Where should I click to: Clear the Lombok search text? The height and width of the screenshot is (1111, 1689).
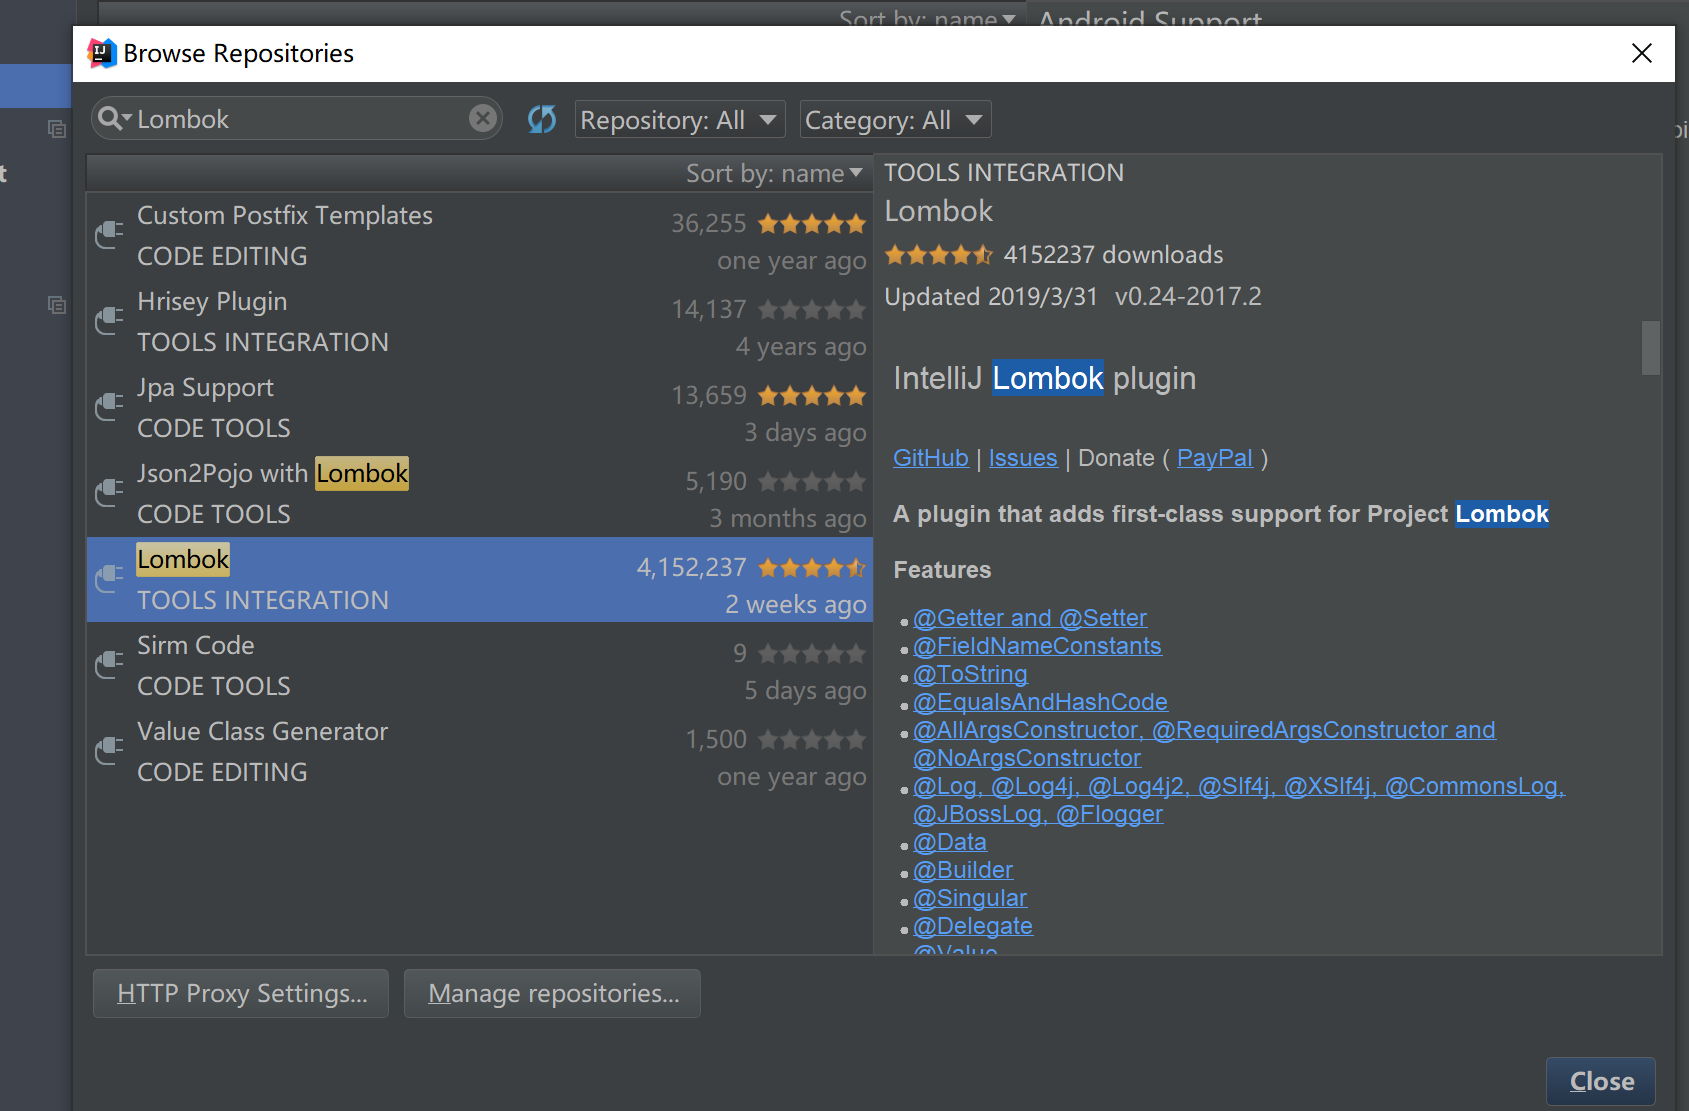click(483, 119)
